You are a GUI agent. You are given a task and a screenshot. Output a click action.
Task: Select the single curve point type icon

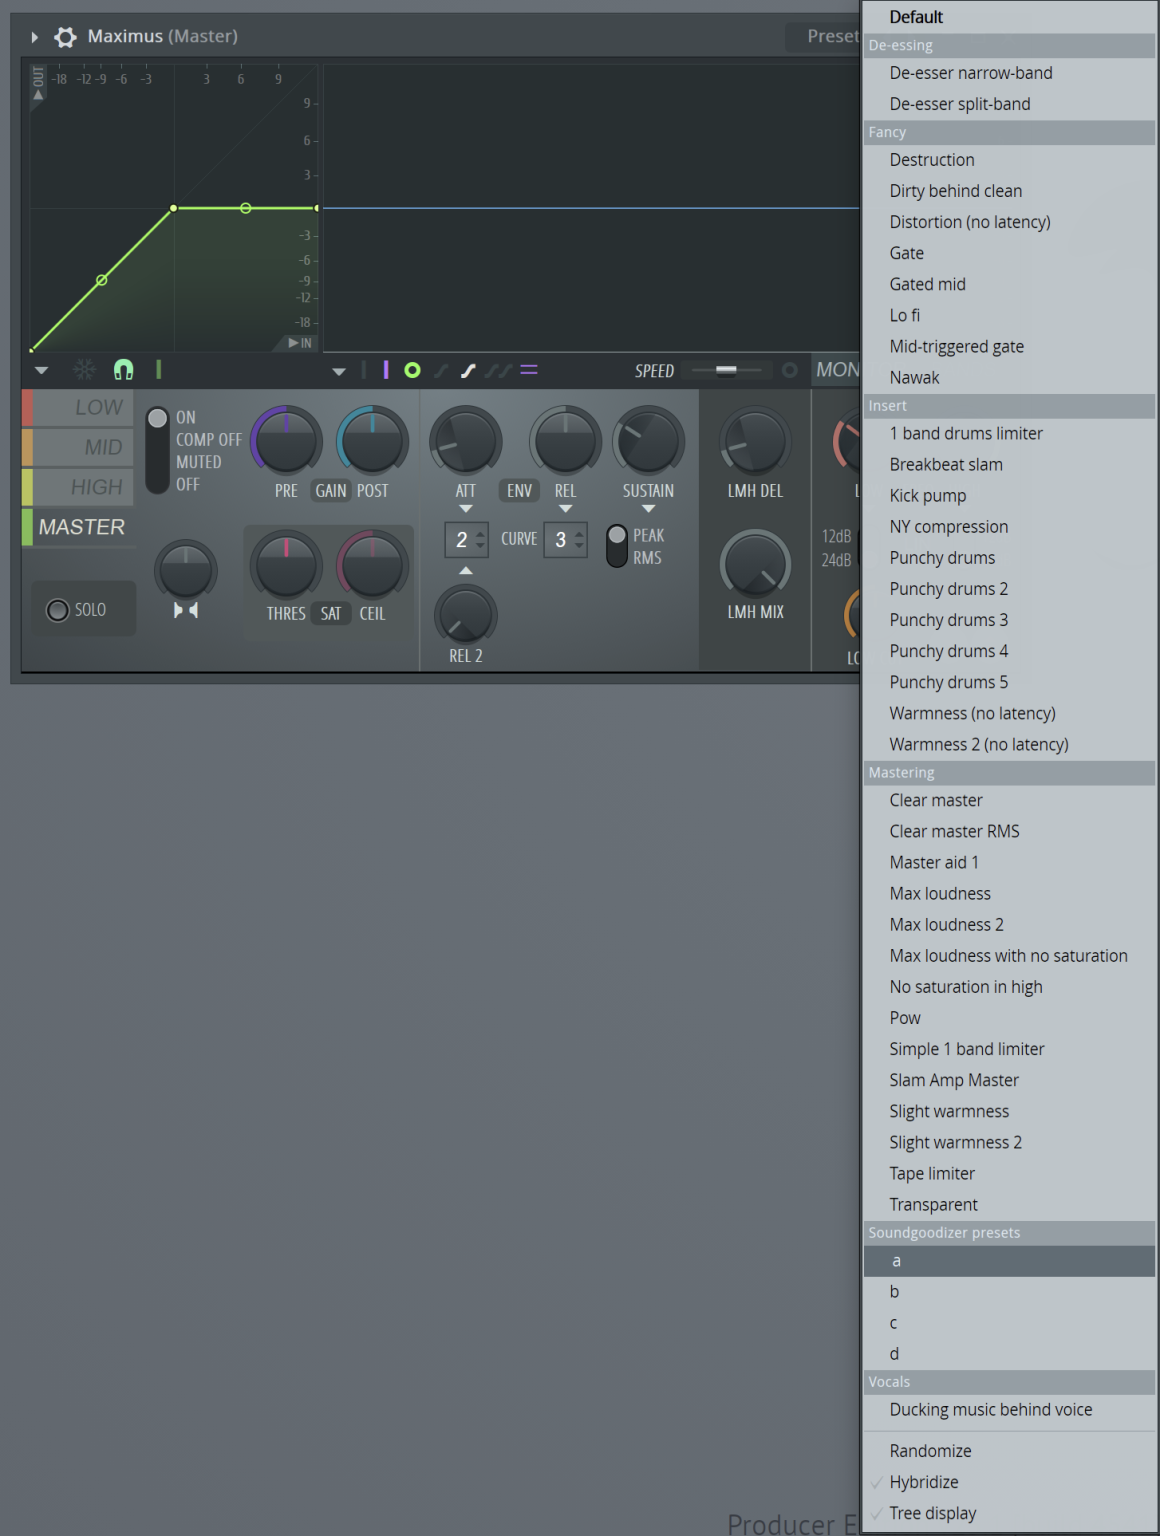point(440,370)
